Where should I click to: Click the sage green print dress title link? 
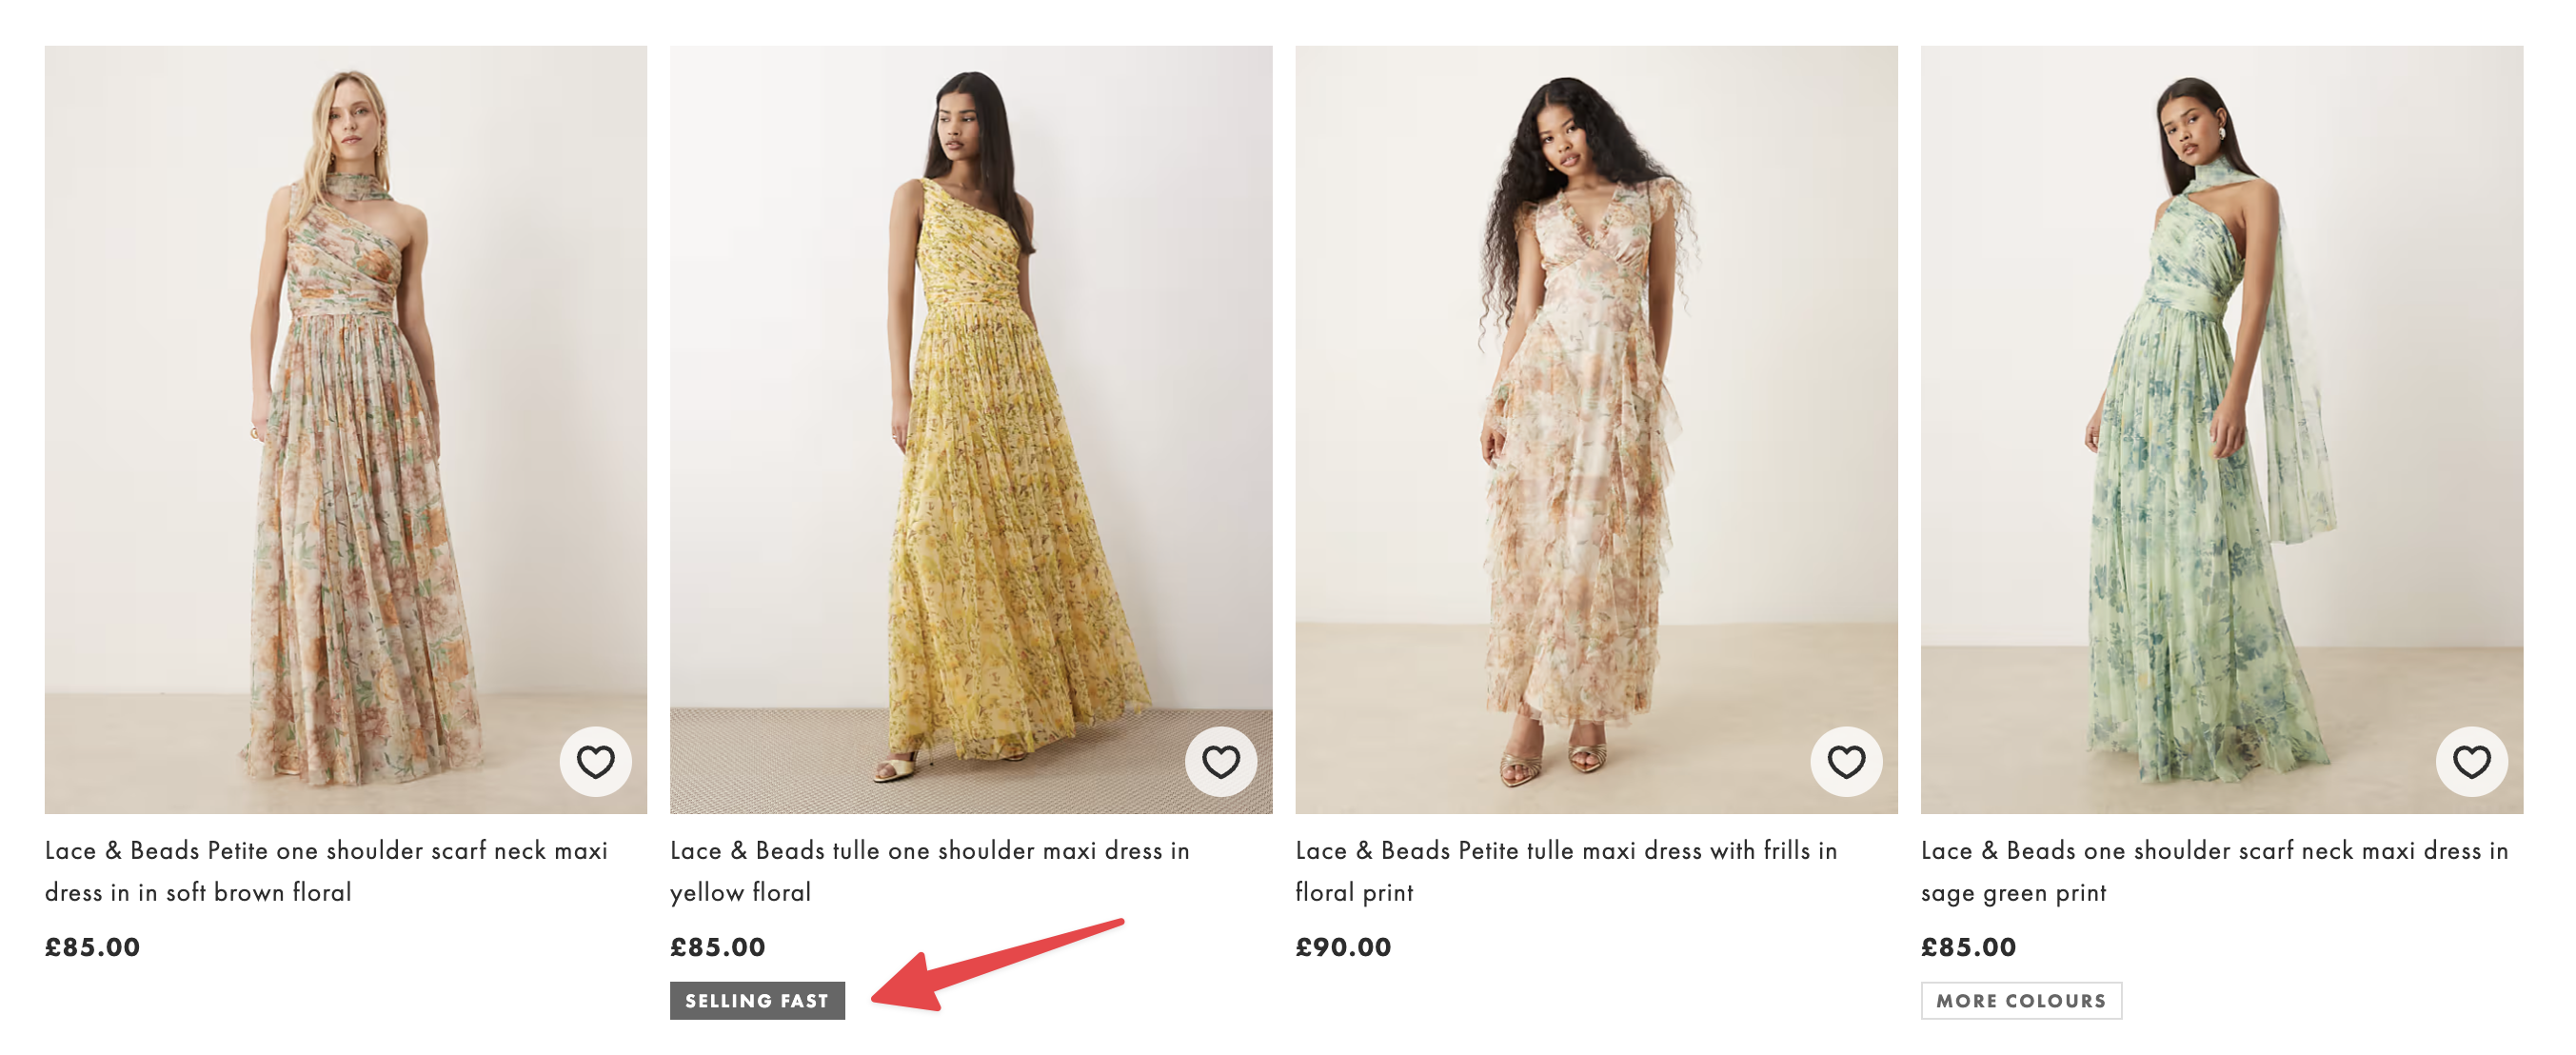(2214, 870)
